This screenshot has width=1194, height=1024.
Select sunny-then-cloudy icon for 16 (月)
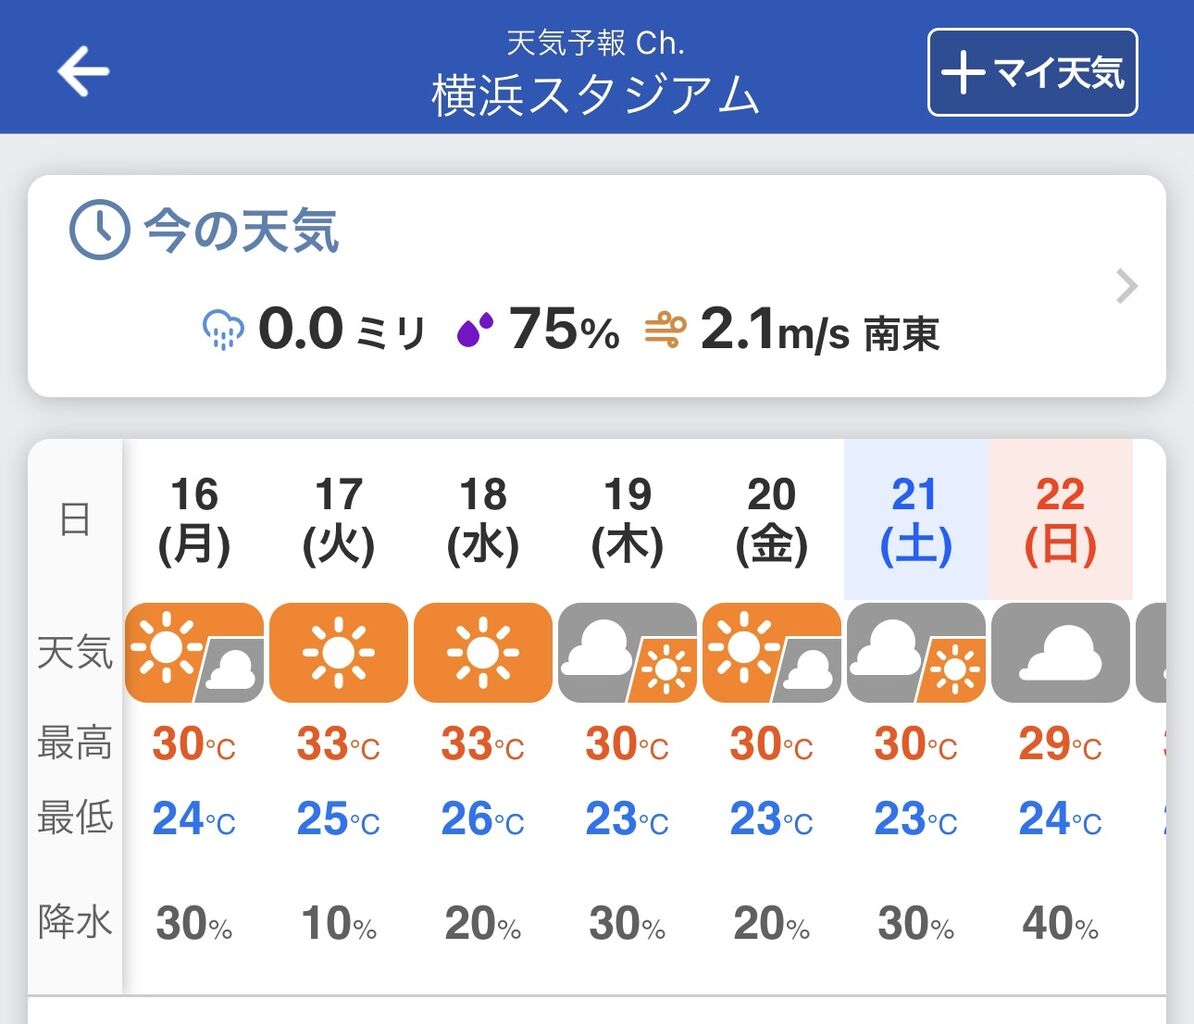194,652
